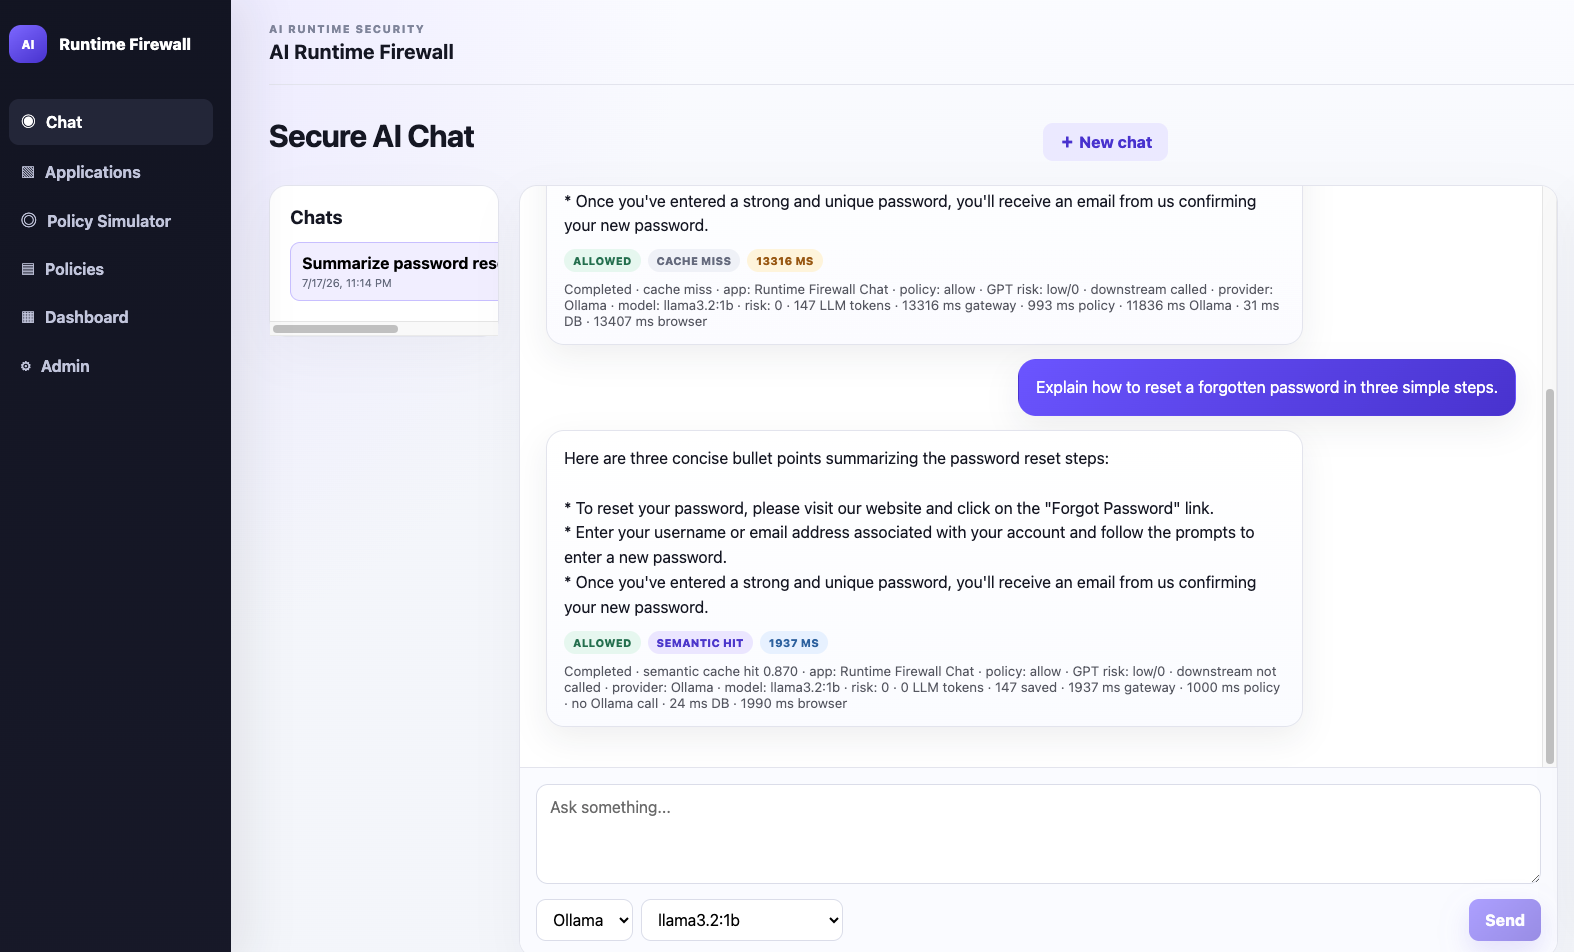The image size is (1574, 952).
Task: Click the Policies list icon
Action: coord(28,269)
